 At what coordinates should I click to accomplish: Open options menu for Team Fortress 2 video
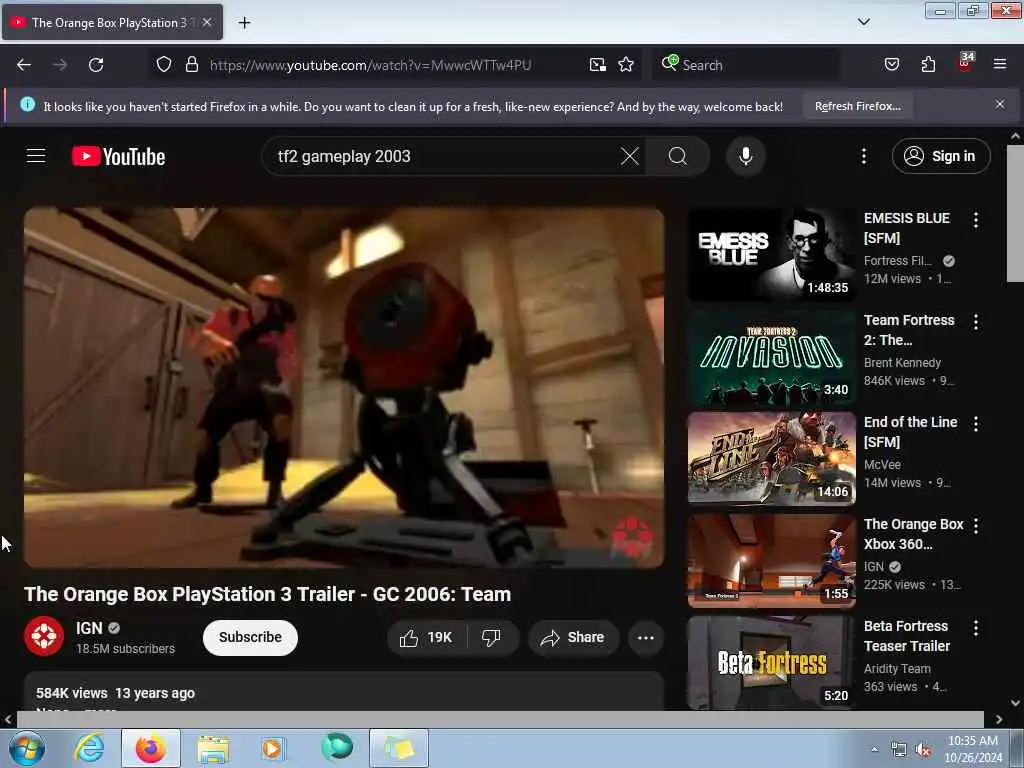click(976, 322)
